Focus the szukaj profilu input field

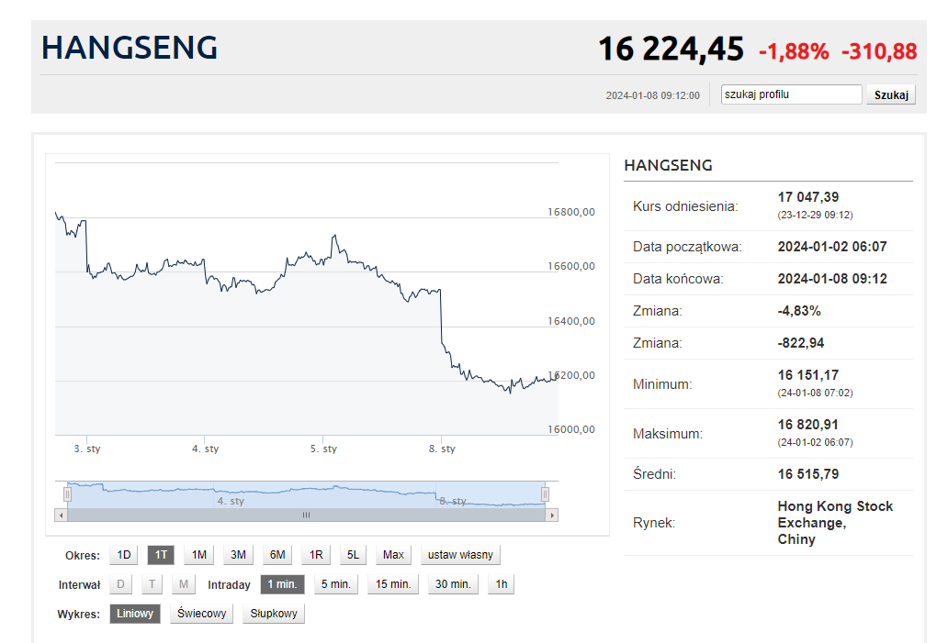point(791,94)
